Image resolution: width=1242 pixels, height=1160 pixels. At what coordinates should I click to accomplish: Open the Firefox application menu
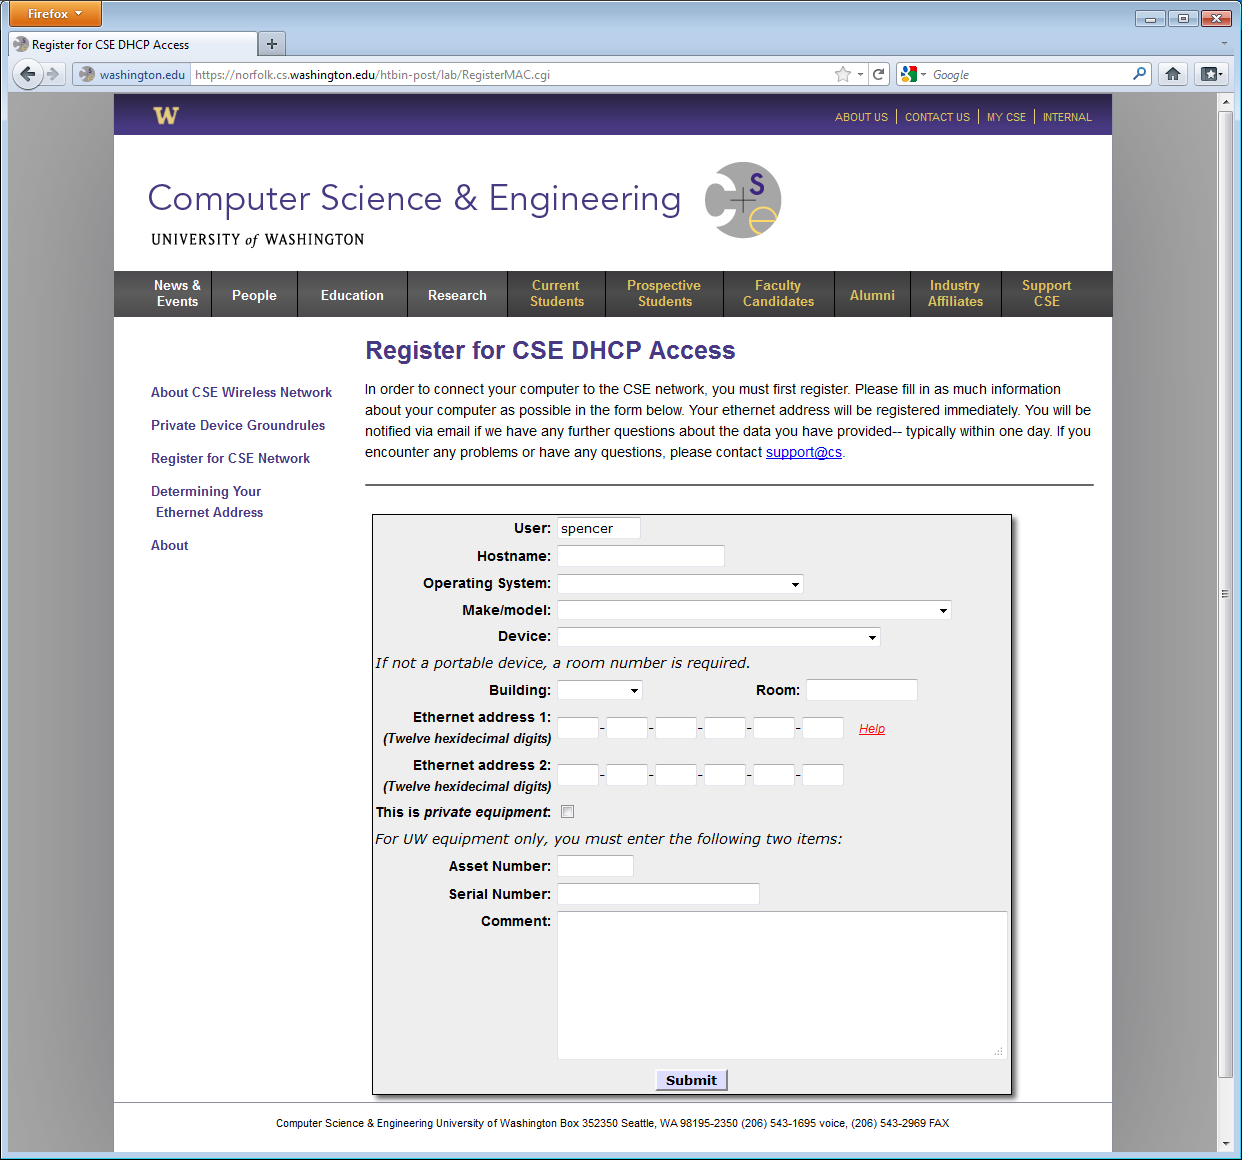55,14
